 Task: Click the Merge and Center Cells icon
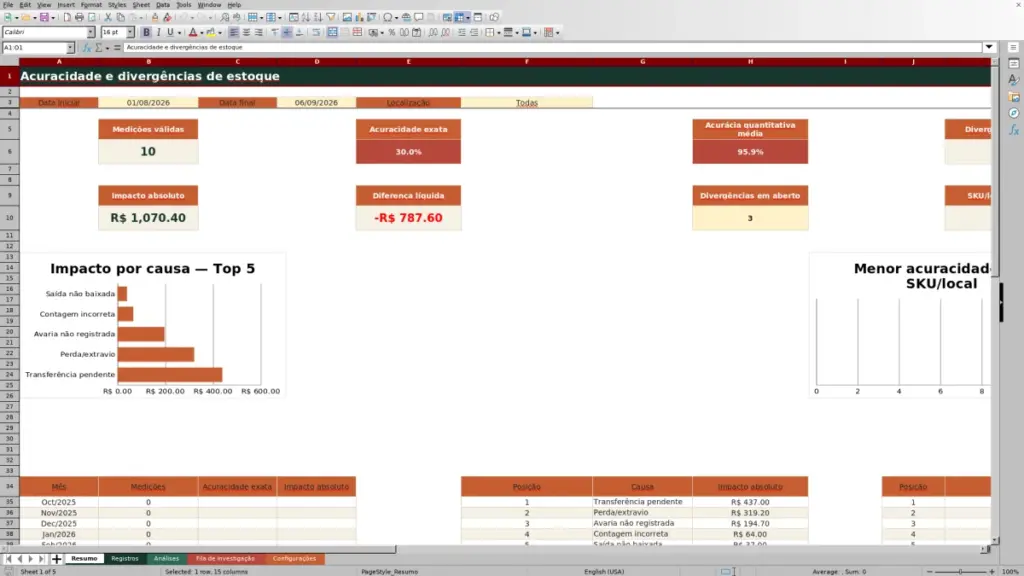(x=332, y=33)
